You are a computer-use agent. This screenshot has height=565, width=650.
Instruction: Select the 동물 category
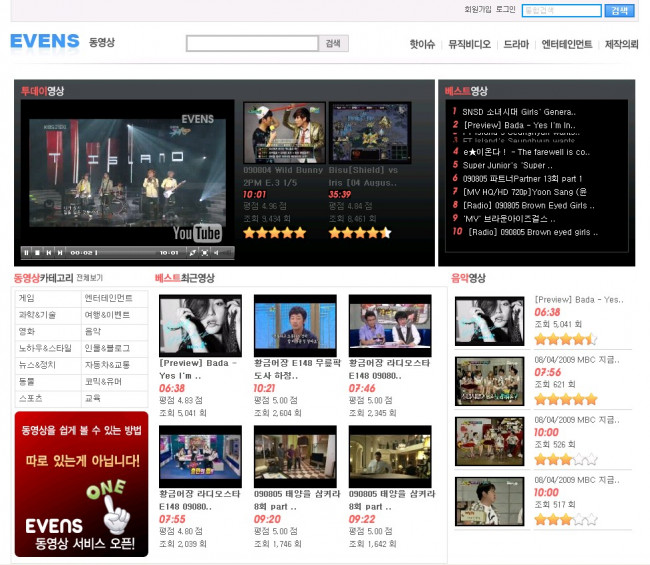[27, 382]
